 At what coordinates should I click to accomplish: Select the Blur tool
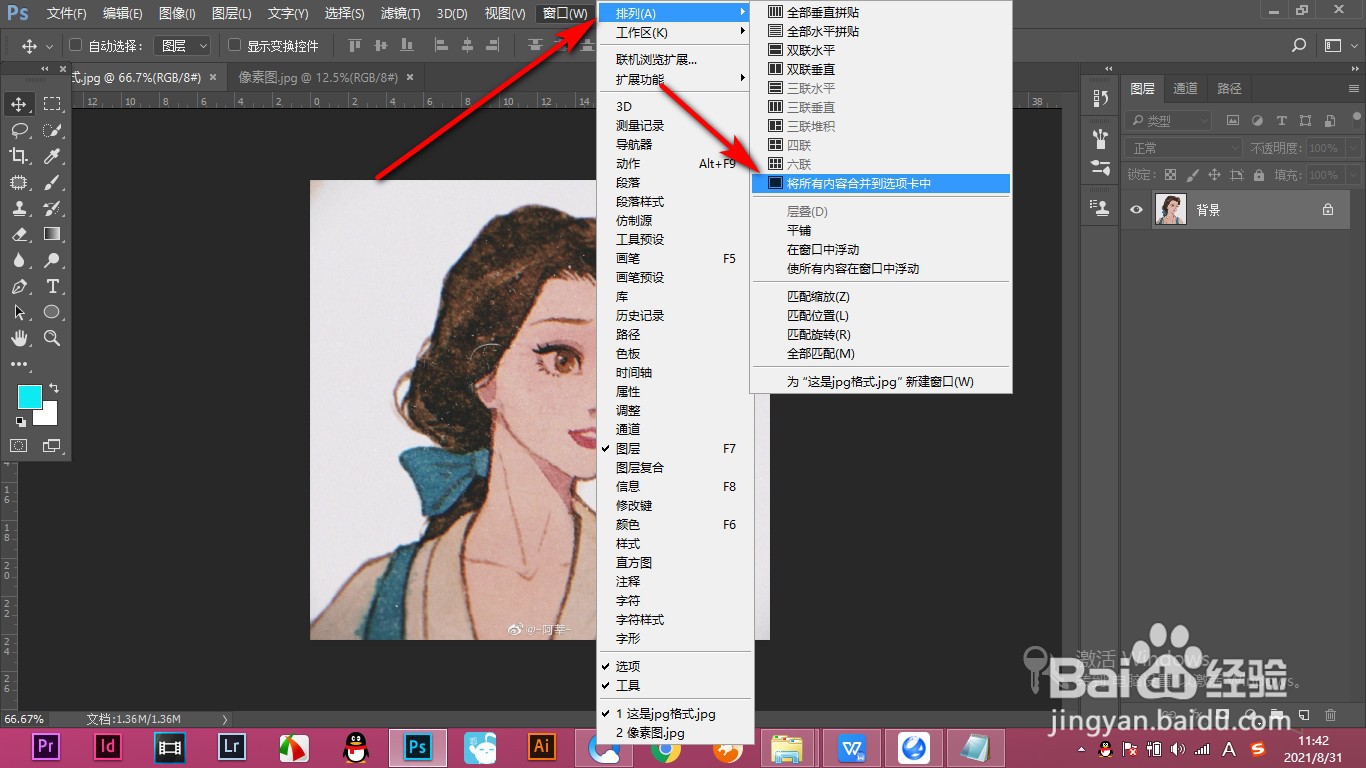19,260
